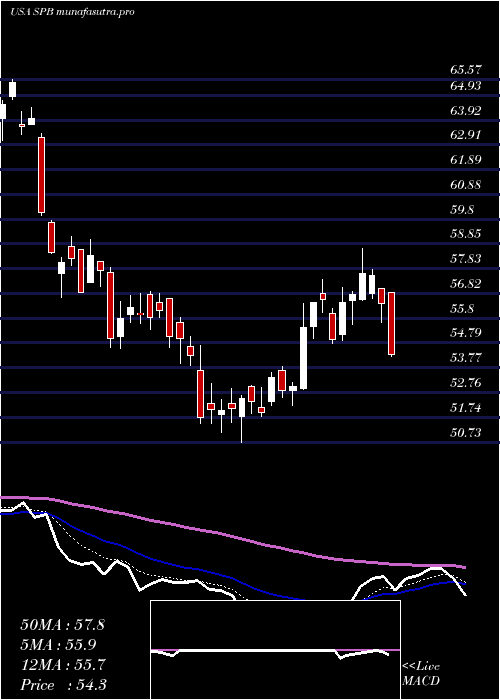Select the 59.8 price level label
This screenshot has width=500, height=700.
462,209
